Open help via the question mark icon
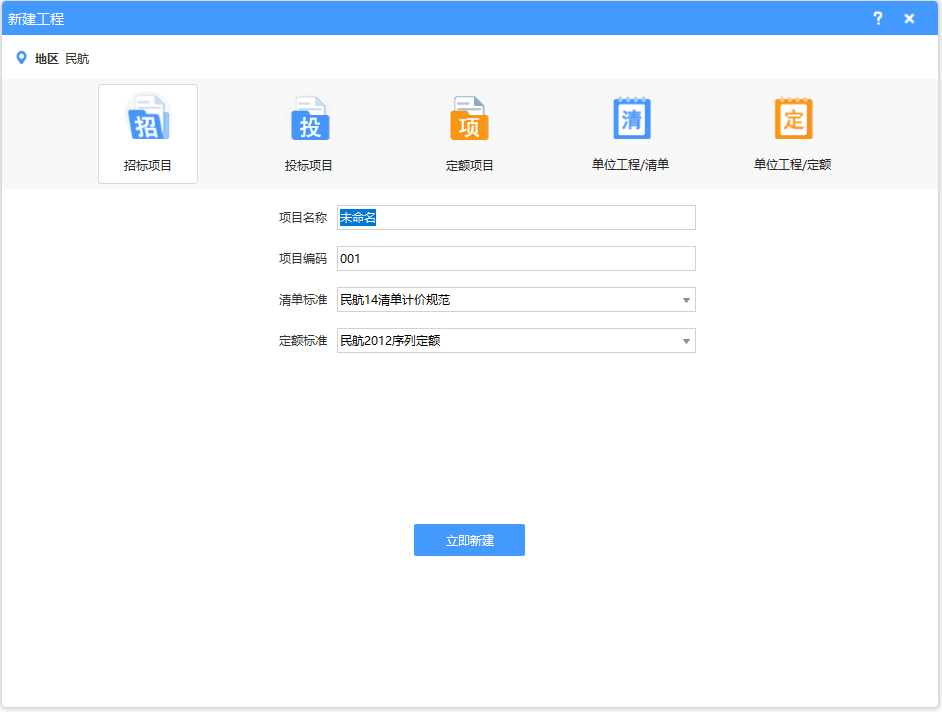Screen dimensions: 942x712 [x=878, y=18]
